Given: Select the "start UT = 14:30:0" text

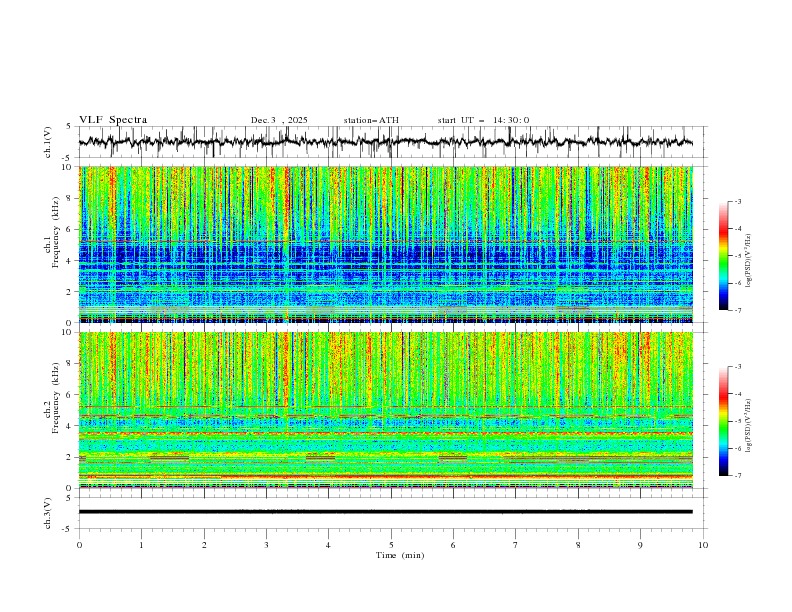Looking at the screenshot, I should coord(483,120).
